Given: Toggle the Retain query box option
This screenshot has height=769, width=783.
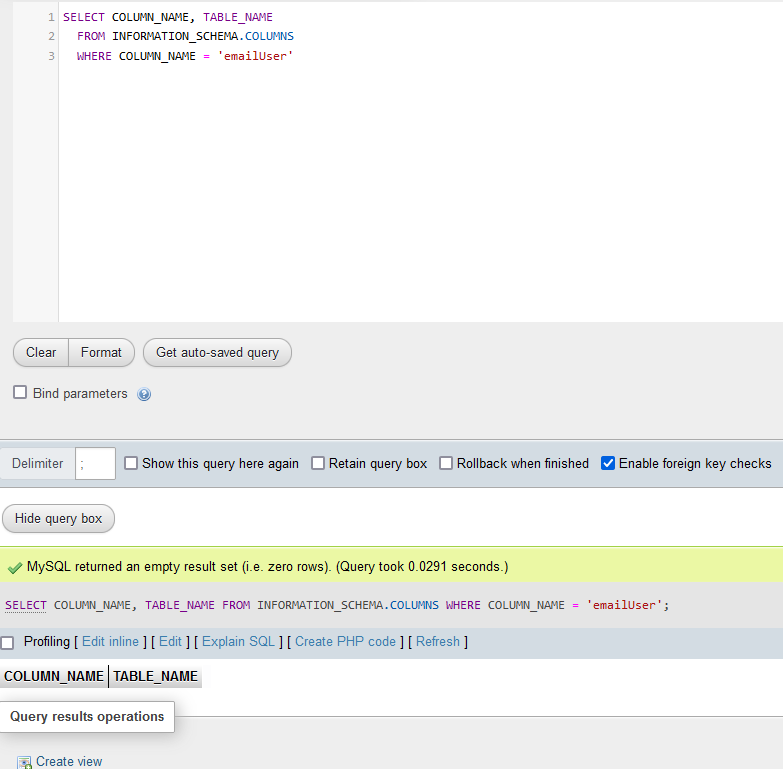Looking at the screenshot, I should 318,463.
